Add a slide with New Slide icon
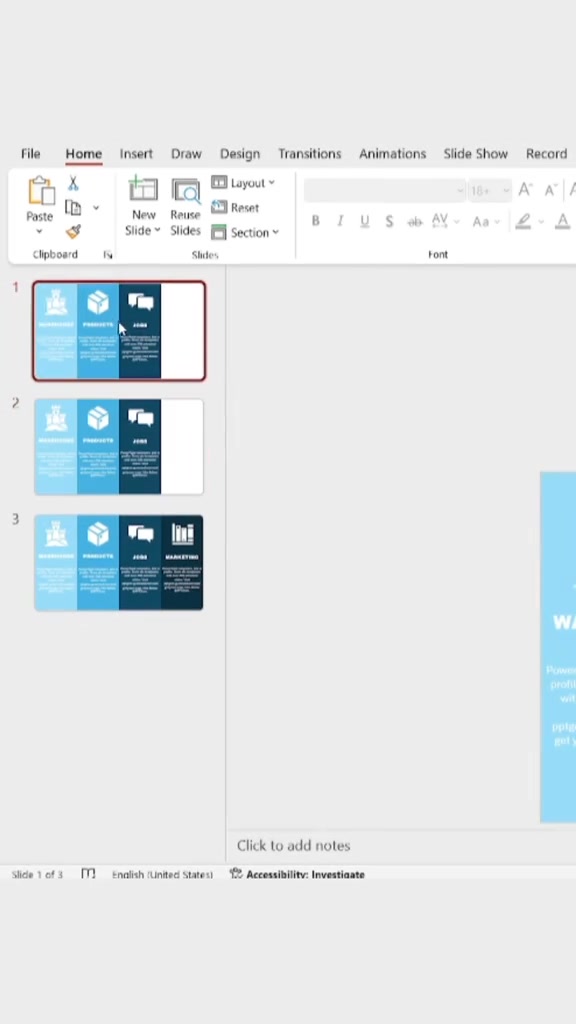This screenshot has width=576, height=1024. 144,189
